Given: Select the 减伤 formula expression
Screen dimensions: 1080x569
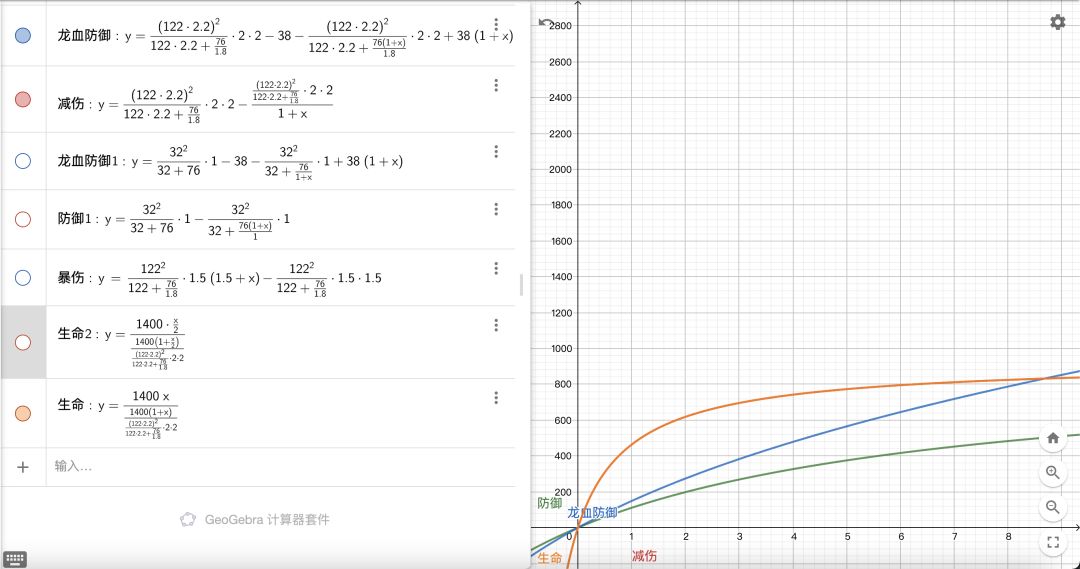Looking at the screenshot, I should pos(196,101).
